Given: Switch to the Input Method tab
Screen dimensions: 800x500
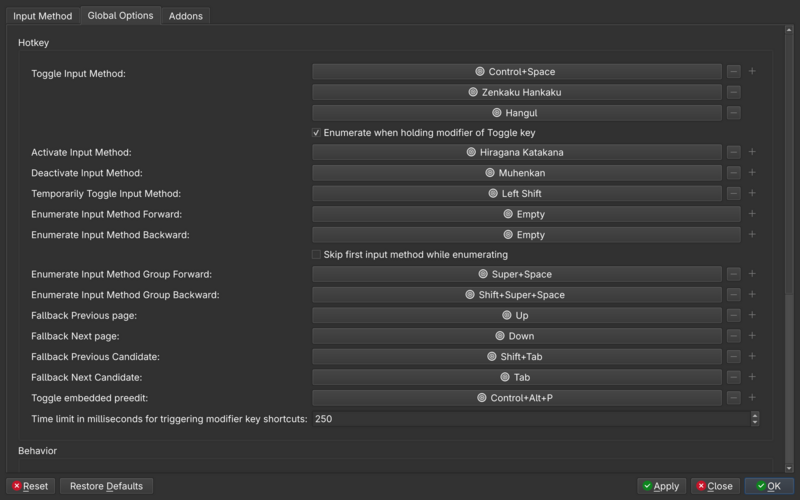Looking at the screenshot, I should tap(43, 16).
